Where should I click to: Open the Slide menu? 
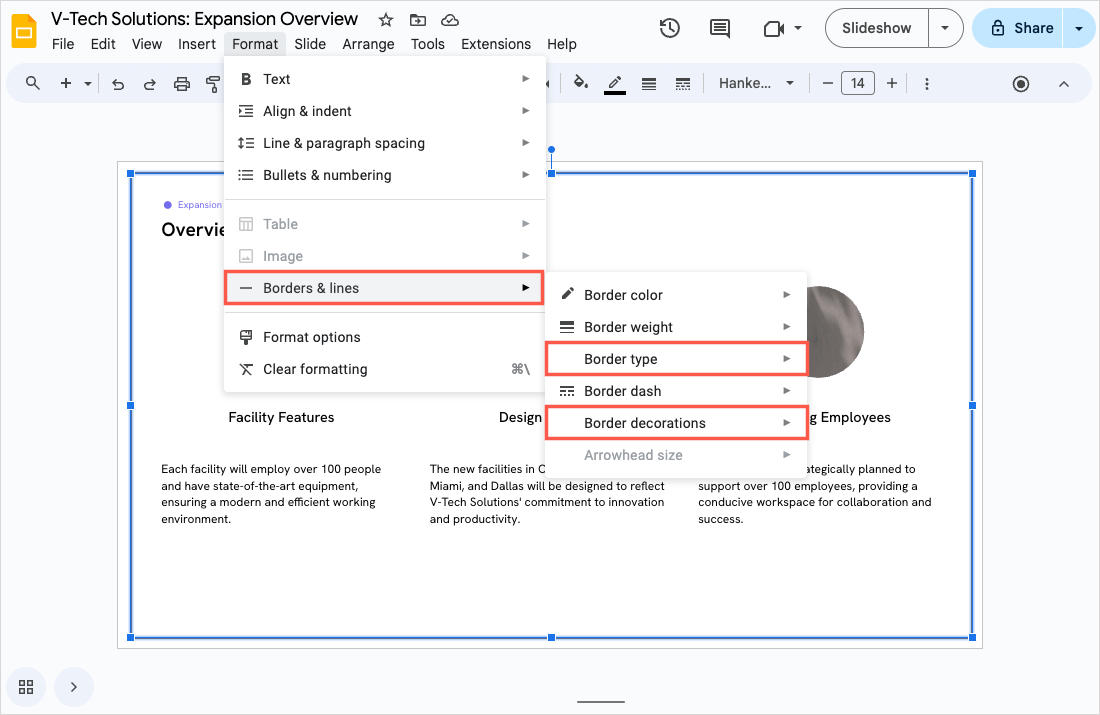click(310, 44)
